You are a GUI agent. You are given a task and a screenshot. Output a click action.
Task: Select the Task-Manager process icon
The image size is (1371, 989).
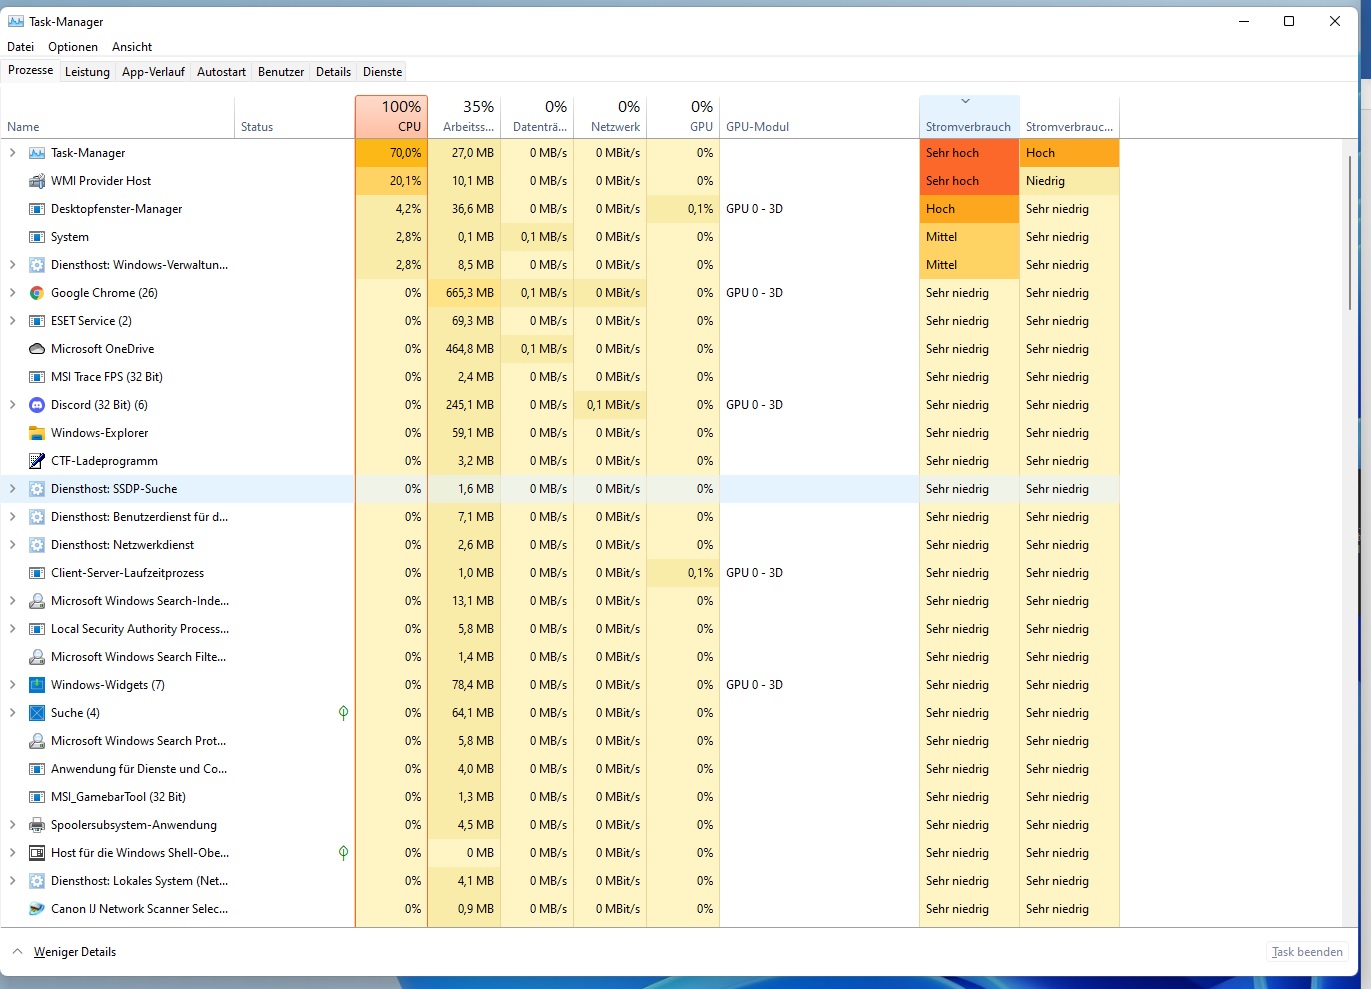click(36, 152)
